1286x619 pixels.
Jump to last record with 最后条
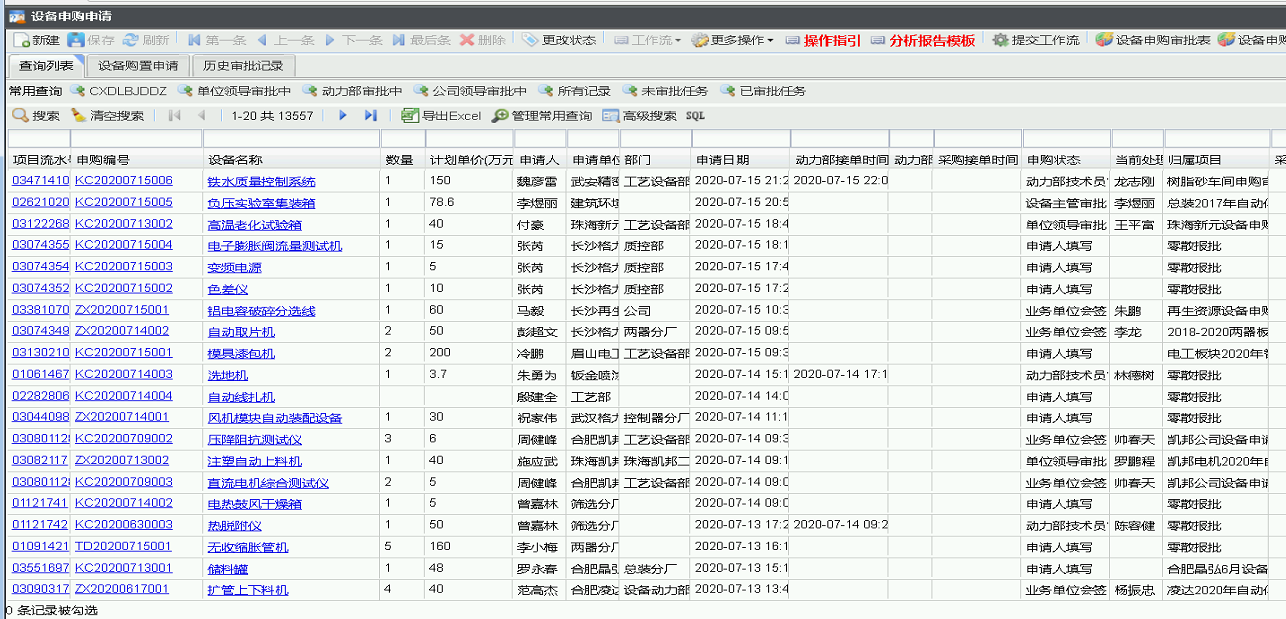click(421, 40)
